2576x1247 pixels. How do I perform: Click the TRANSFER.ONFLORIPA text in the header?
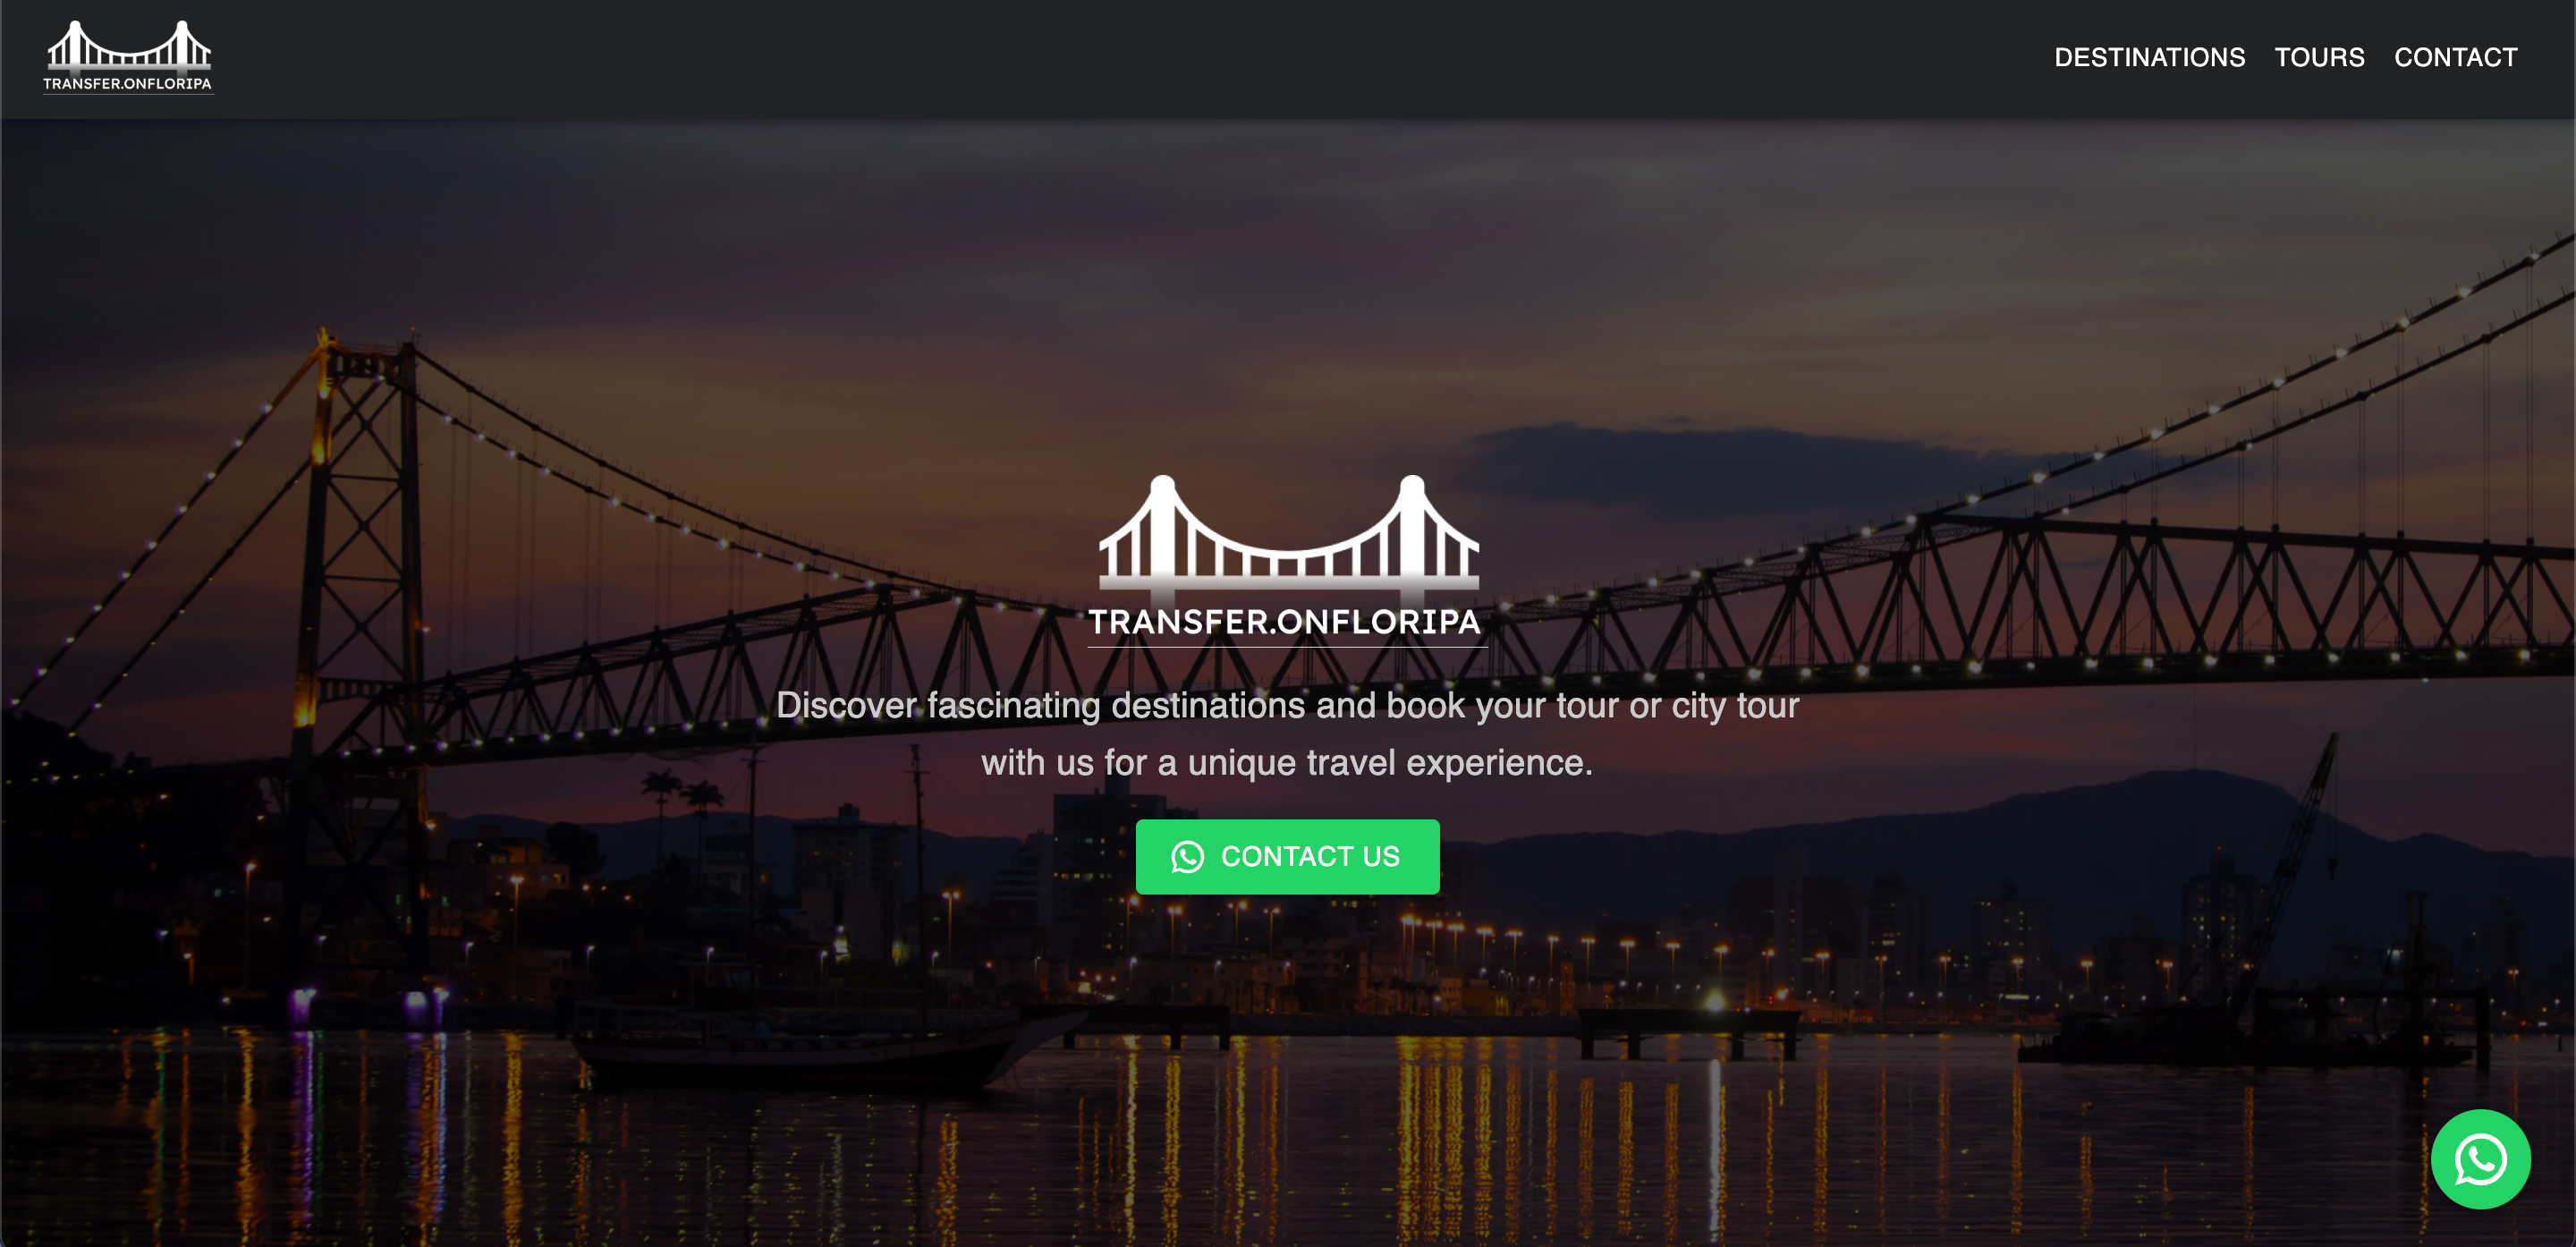click(127, 84)
